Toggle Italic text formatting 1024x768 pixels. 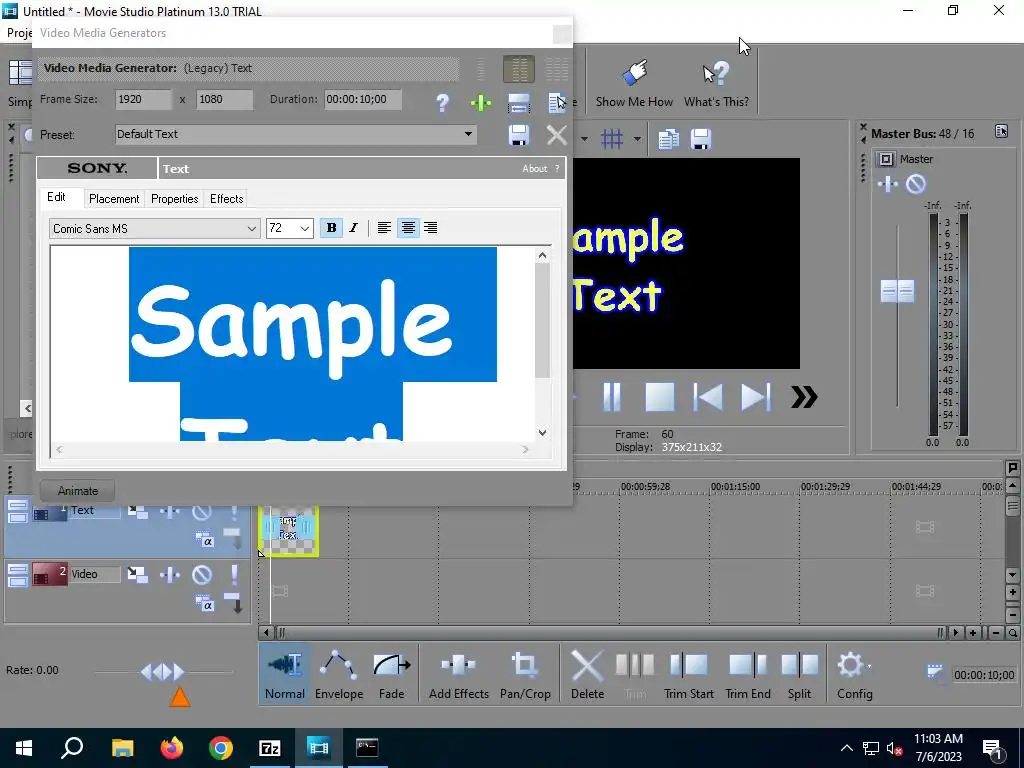[353, 227]
